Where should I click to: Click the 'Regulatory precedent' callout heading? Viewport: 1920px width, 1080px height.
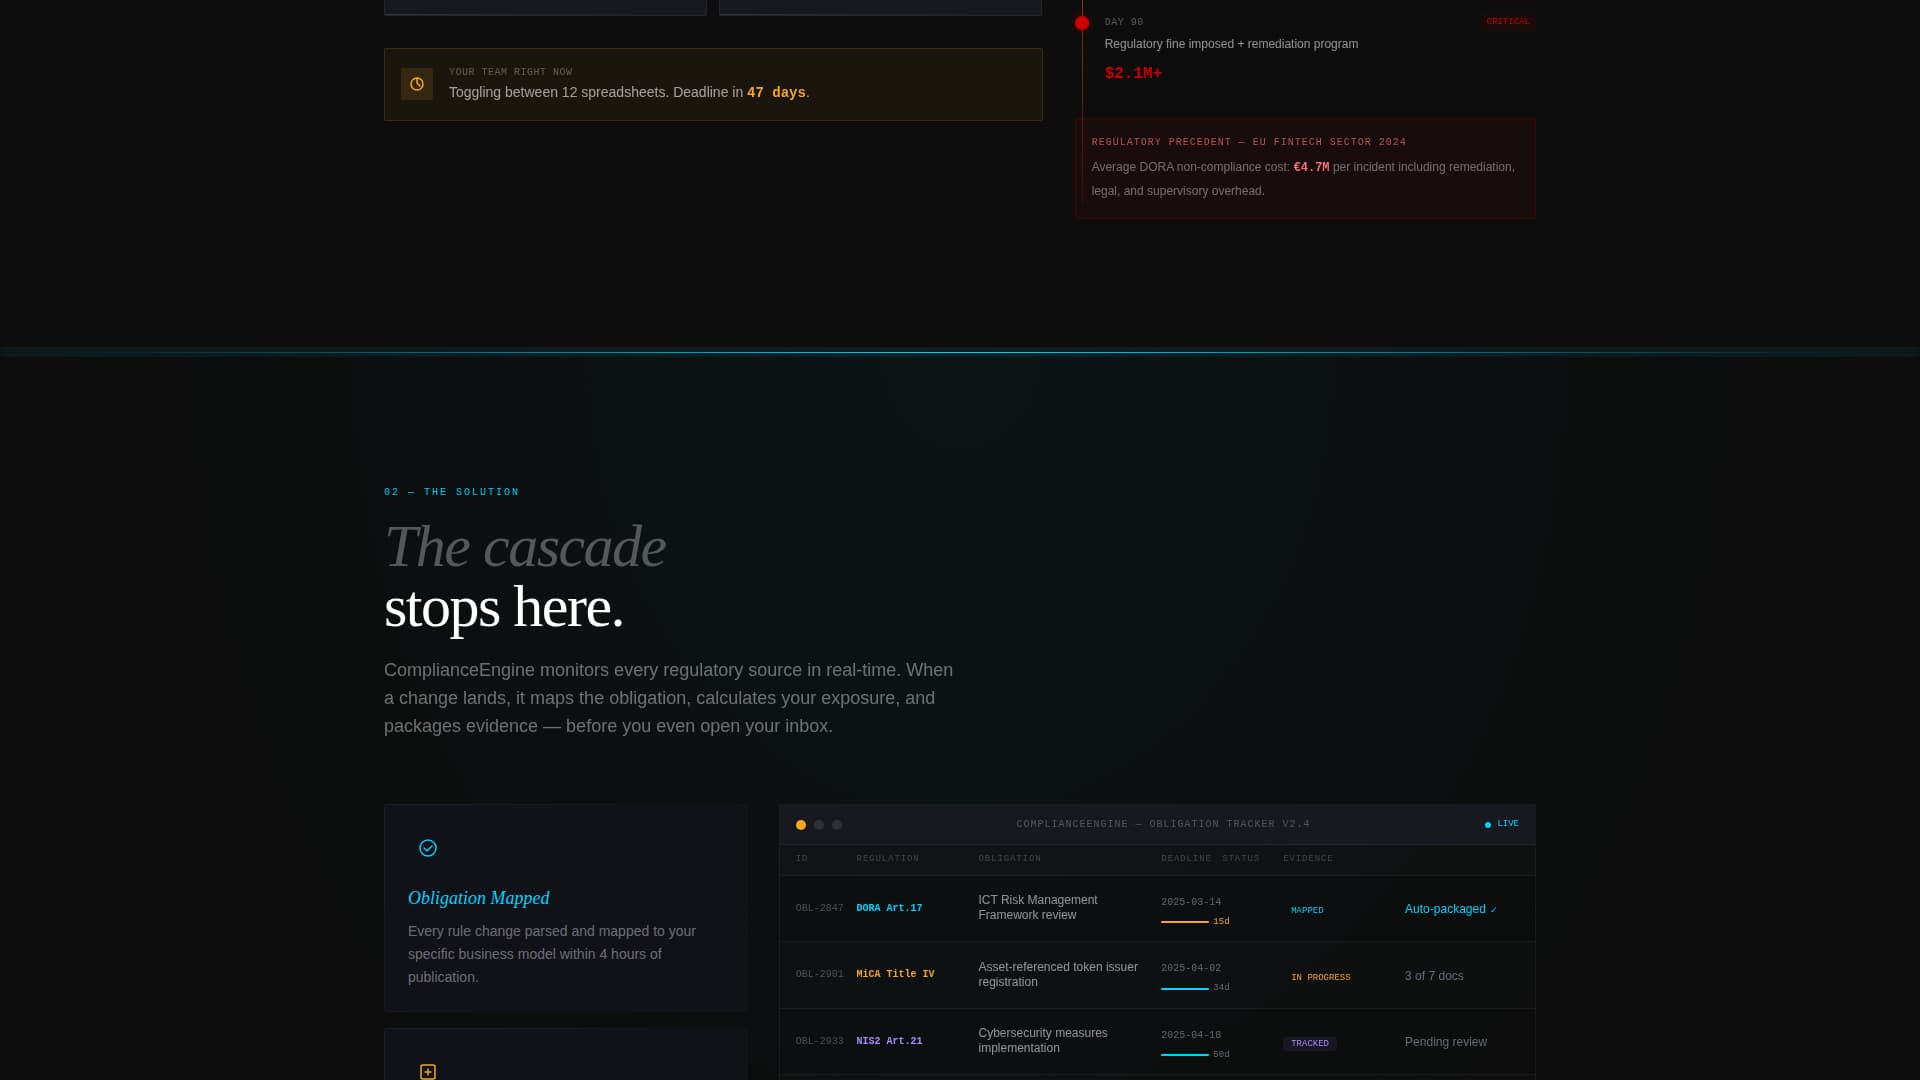click(1249, 142)
